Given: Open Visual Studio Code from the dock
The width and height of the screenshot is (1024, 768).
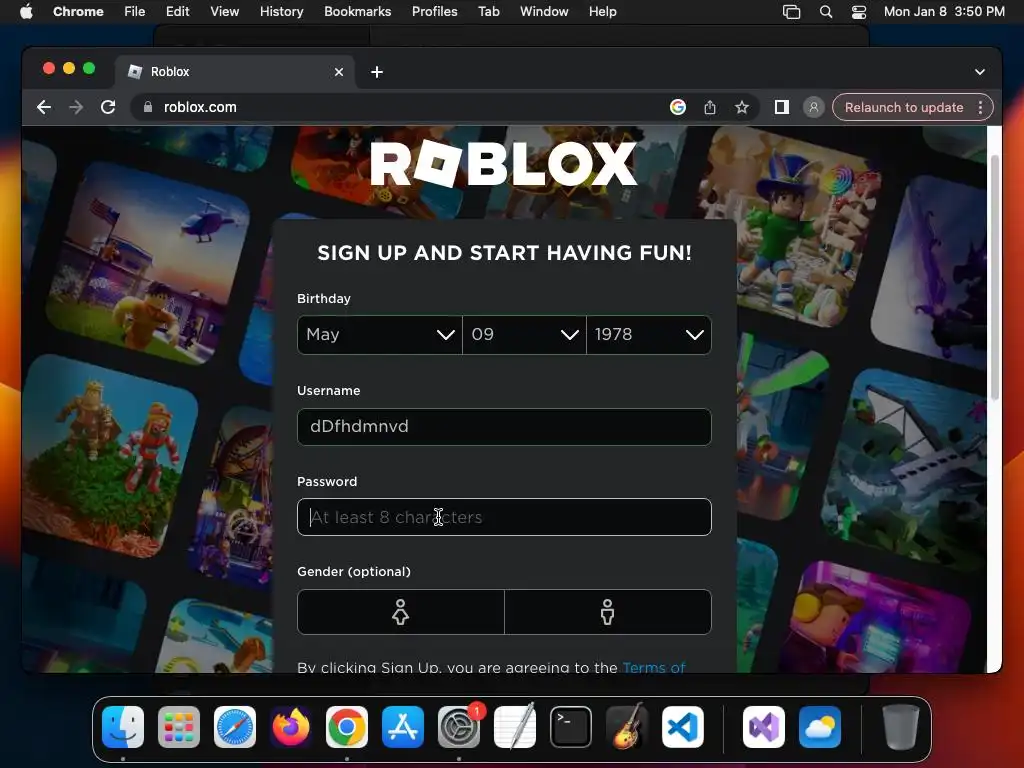Looking at the screenshot, I should [x=683, y=727].
